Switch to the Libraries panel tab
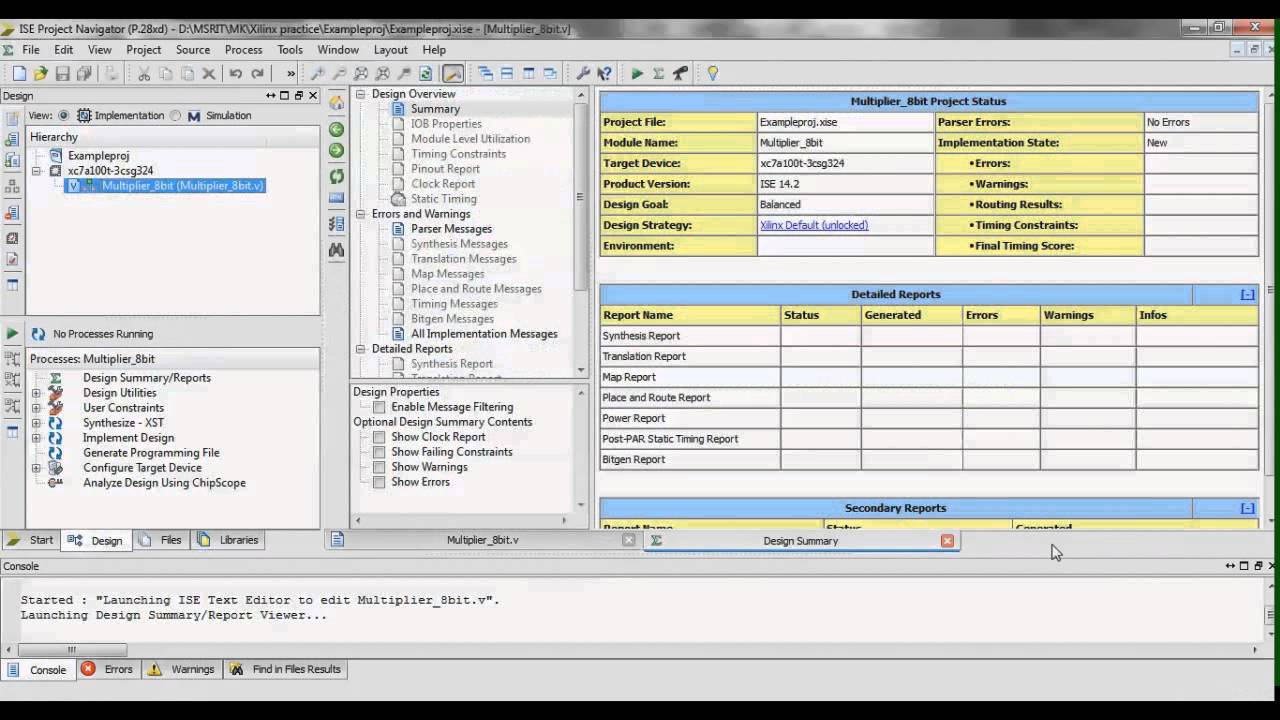This screenshot has height=720, width=1280. pyautogui.click(x=229, y=540)
